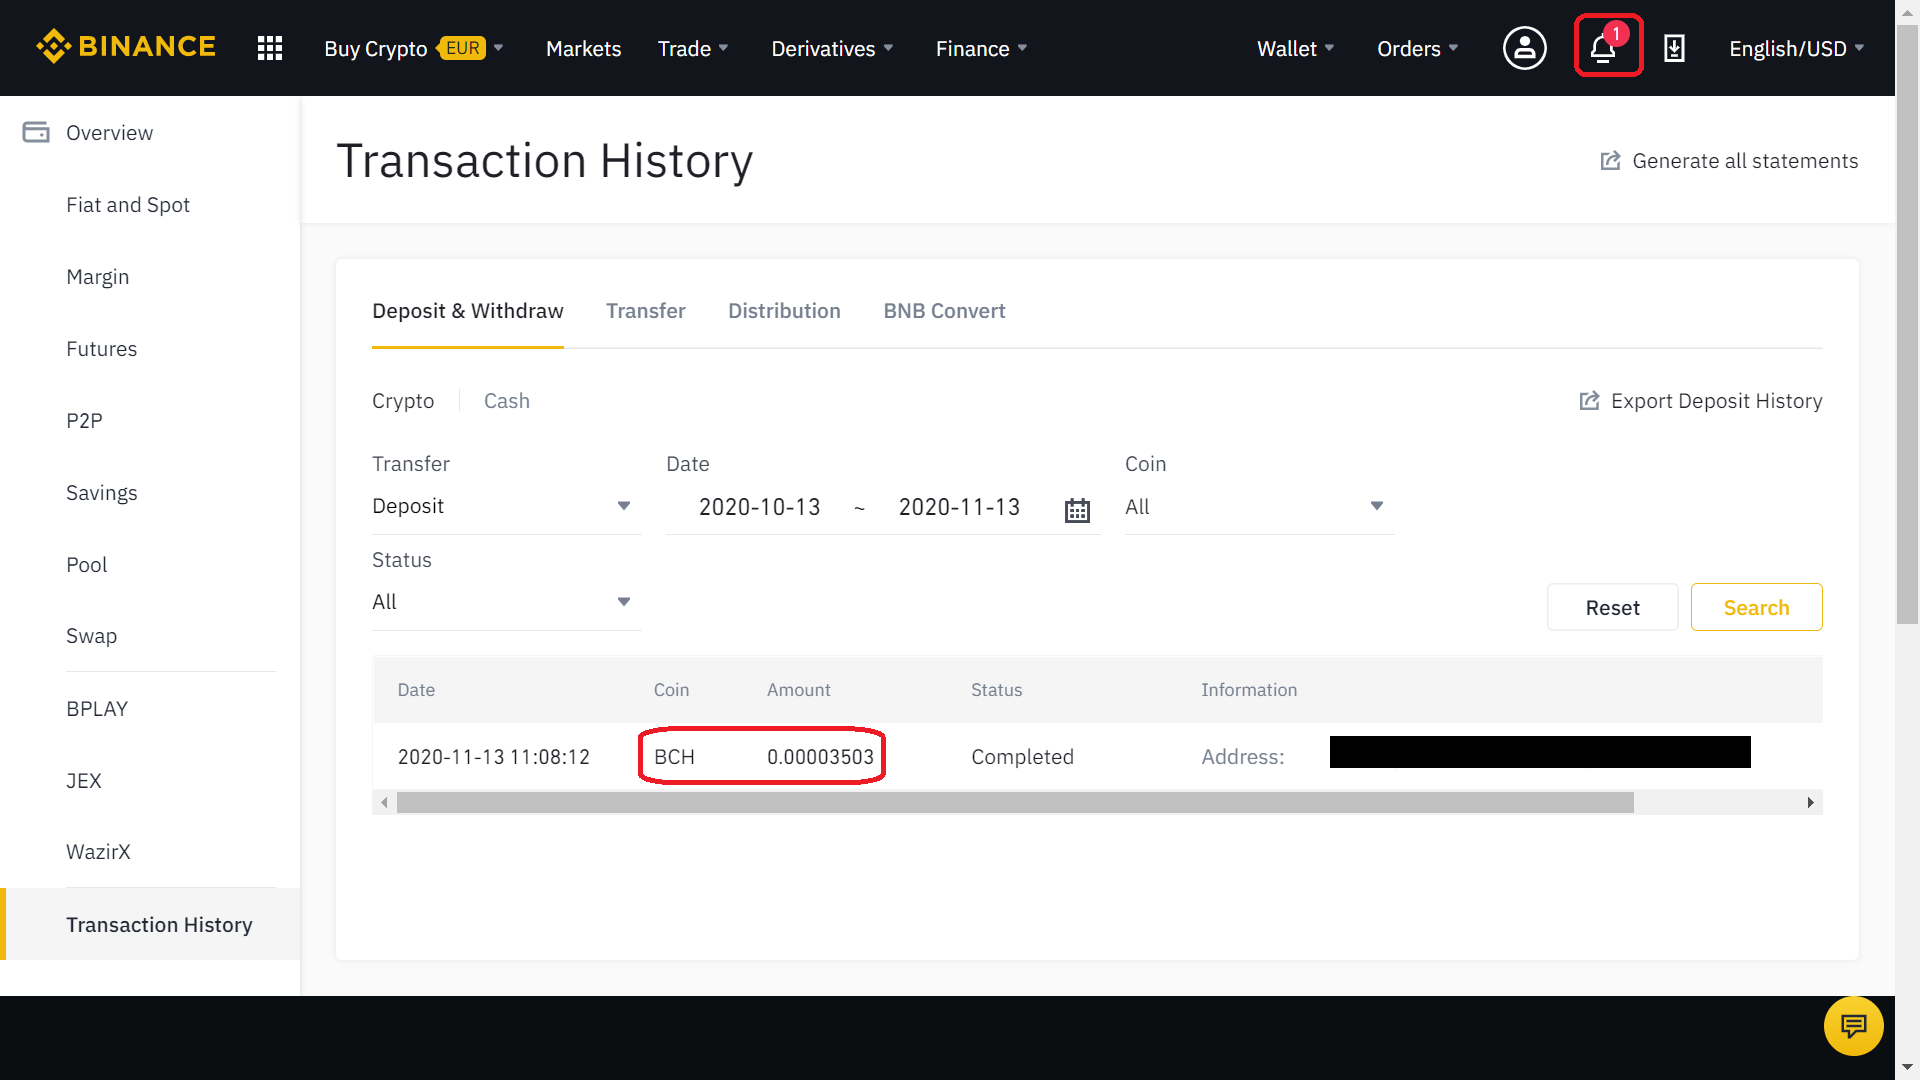
Task: Open the user profile icon
Action: point(1524,48)
